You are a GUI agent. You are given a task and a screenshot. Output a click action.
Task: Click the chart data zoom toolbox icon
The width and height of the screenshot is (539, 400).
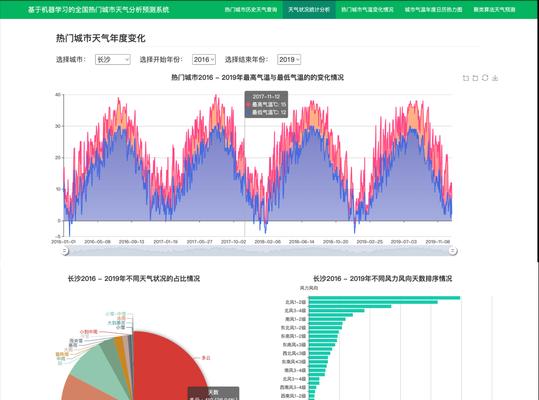[466, 78]
